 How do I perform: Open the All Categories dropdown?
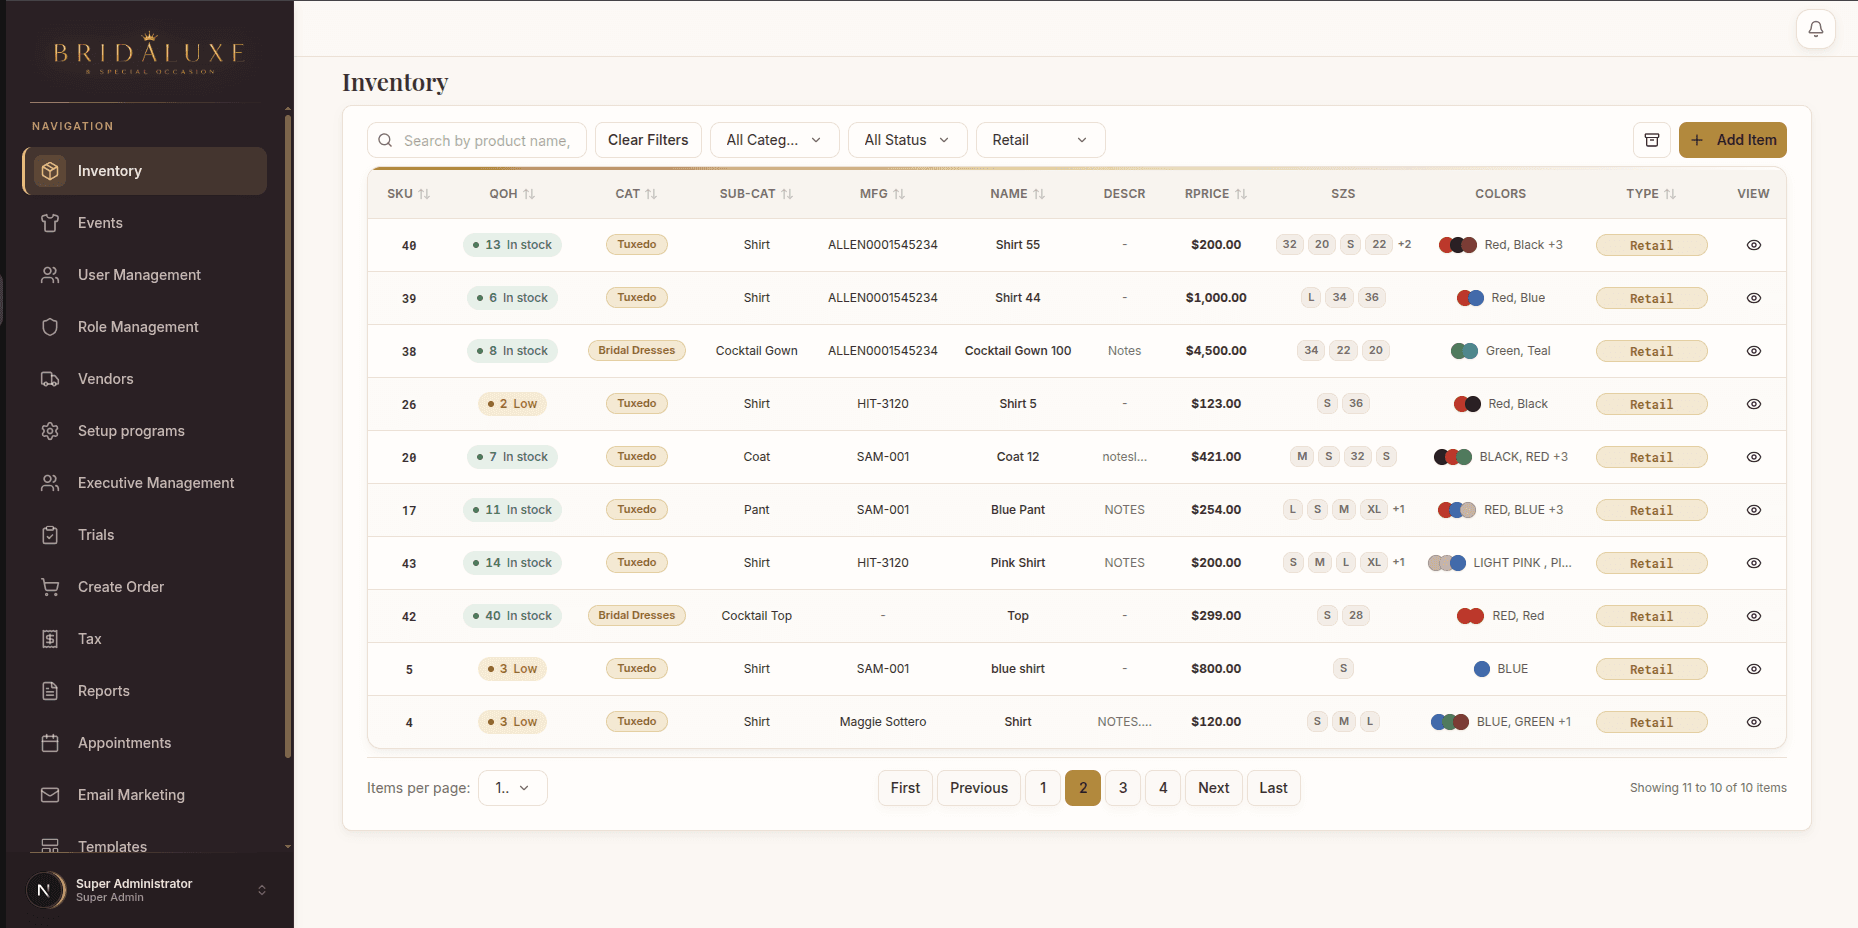point(774,140)
